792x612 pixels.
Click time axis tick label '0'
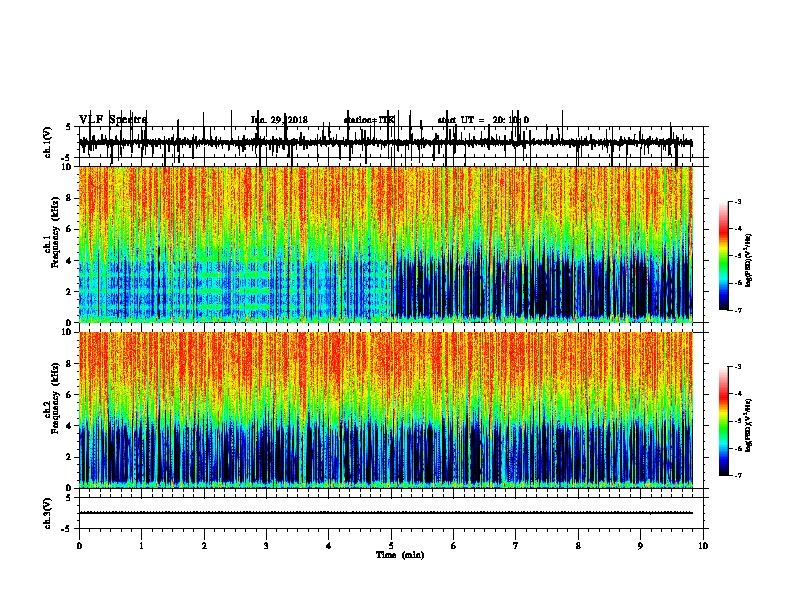click(x=79, y=546)
